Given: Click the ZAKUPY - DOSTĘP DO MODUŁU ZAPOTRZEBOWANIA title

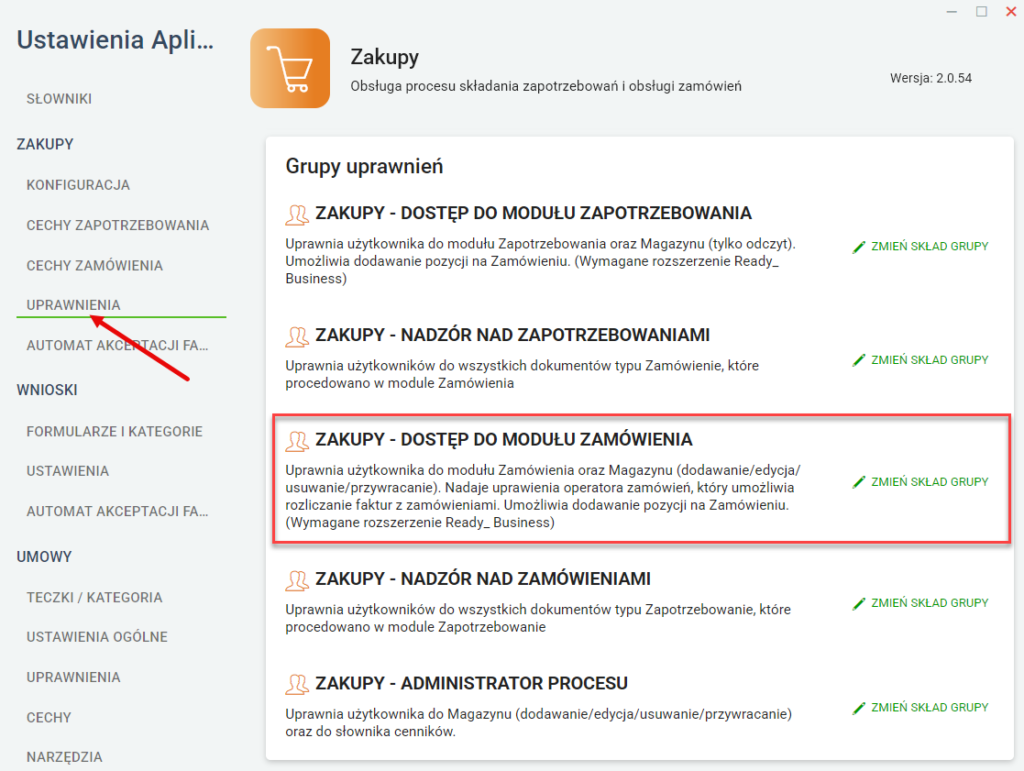Looking at the screenshot, I should [534, 213].
